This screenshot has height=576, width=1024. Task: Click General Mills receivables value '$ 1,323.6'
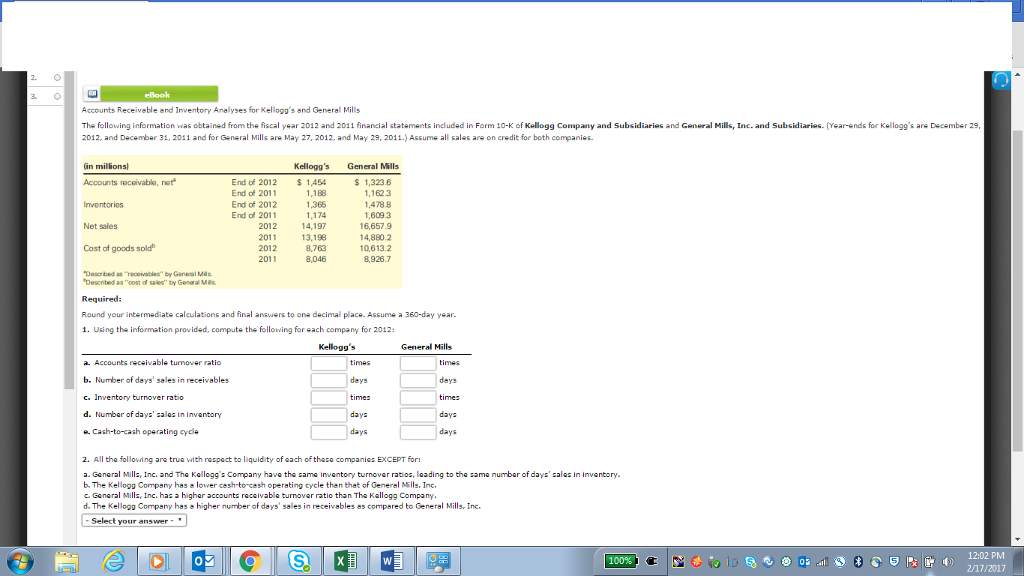click(373, 183)
